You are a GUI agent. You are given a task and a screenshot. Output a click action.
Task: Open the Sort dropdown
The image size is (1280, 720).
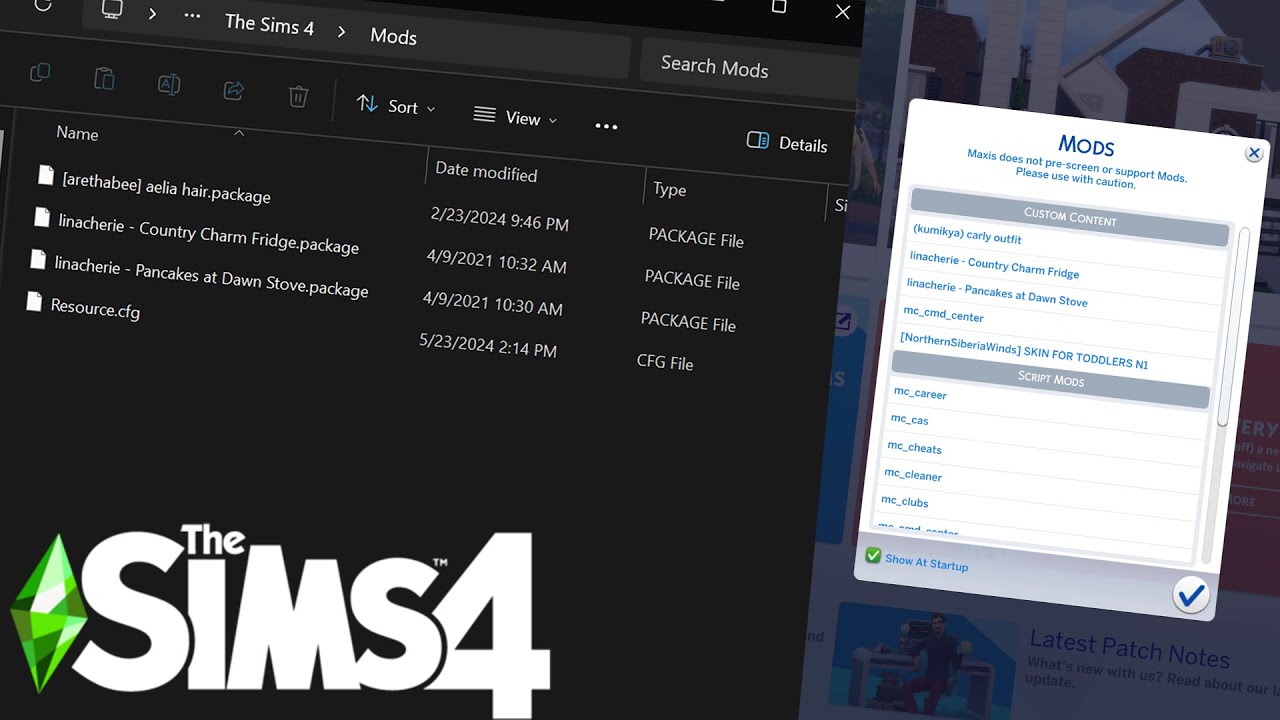coord(396,105)
